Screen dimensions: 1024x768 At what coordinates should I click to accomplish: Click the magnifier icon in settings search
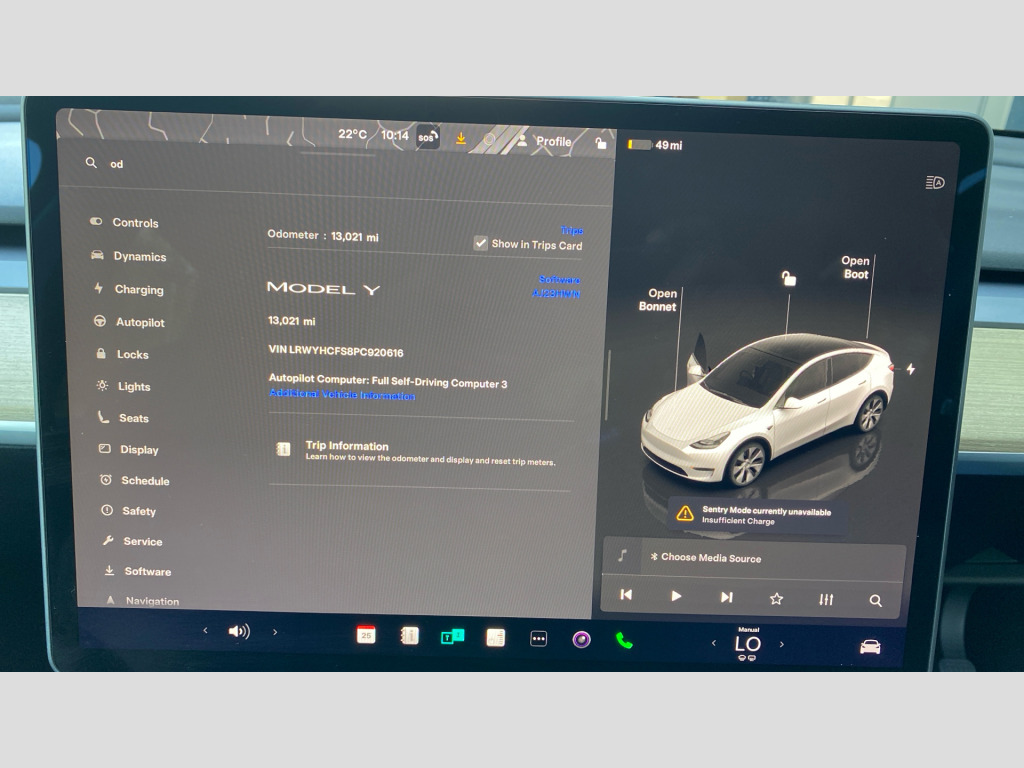pos(91,163)
